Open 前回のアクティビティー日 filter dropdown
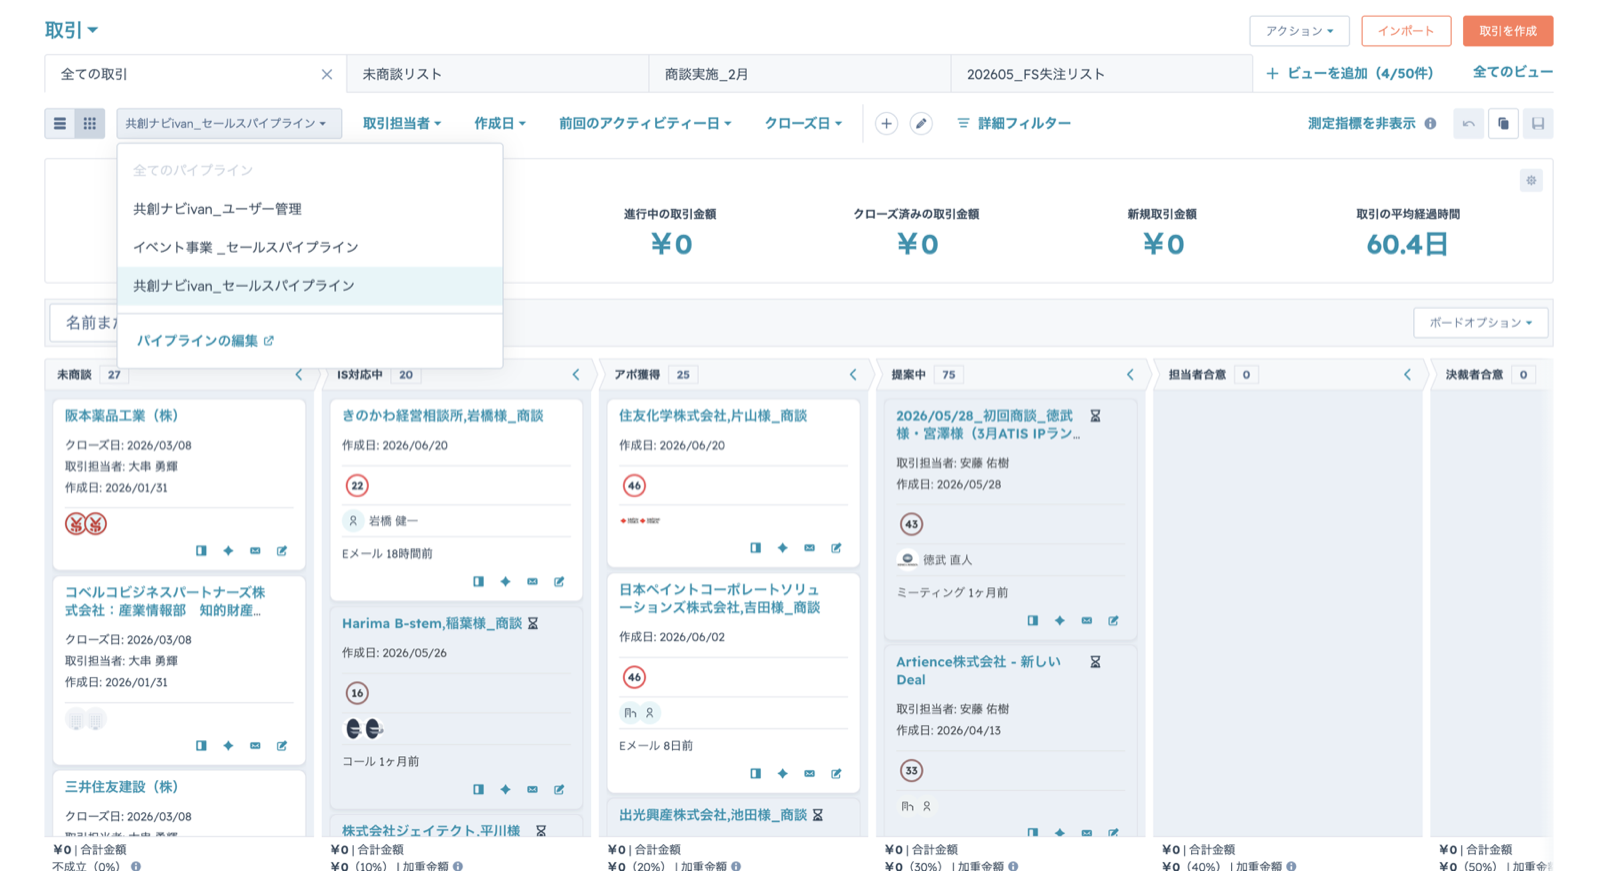Screen dimensions: 1600x871 pyautogui.click(x=645, y=124)
